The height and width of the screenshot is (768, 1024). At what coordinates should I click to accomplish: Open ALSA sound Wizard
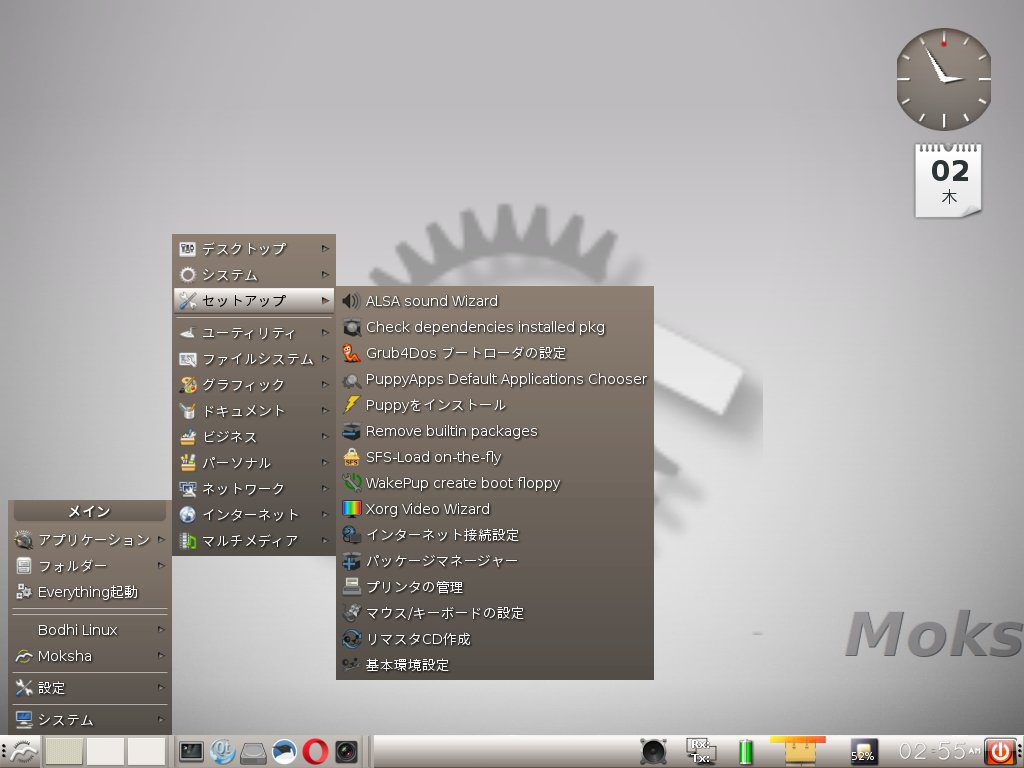tap(431, 301)
